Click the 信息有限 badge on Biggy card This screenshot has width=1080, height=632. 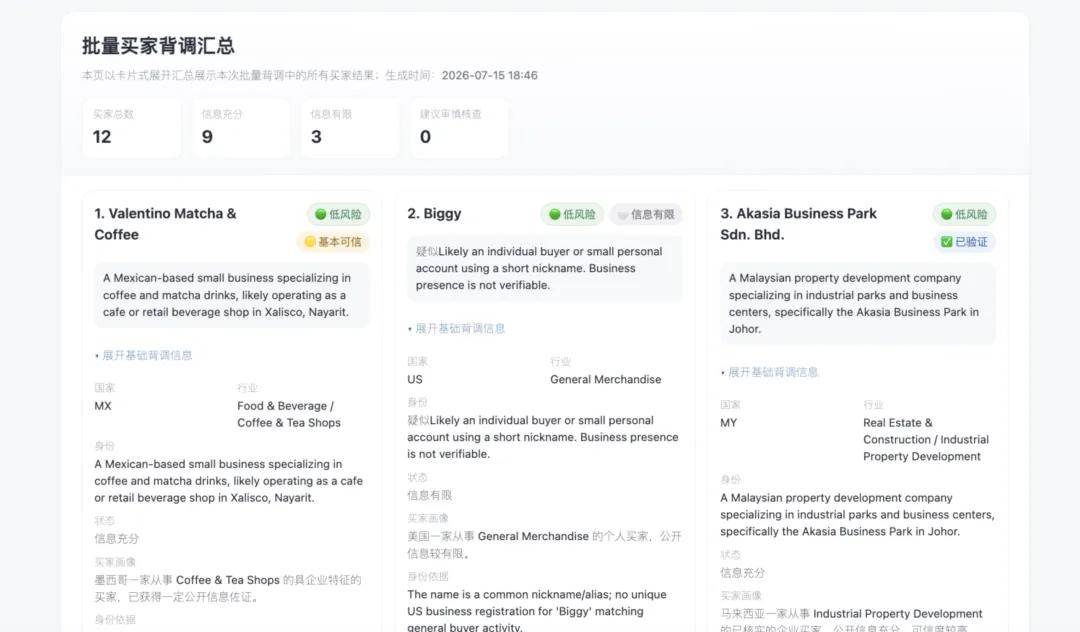[x=646, y=214]
